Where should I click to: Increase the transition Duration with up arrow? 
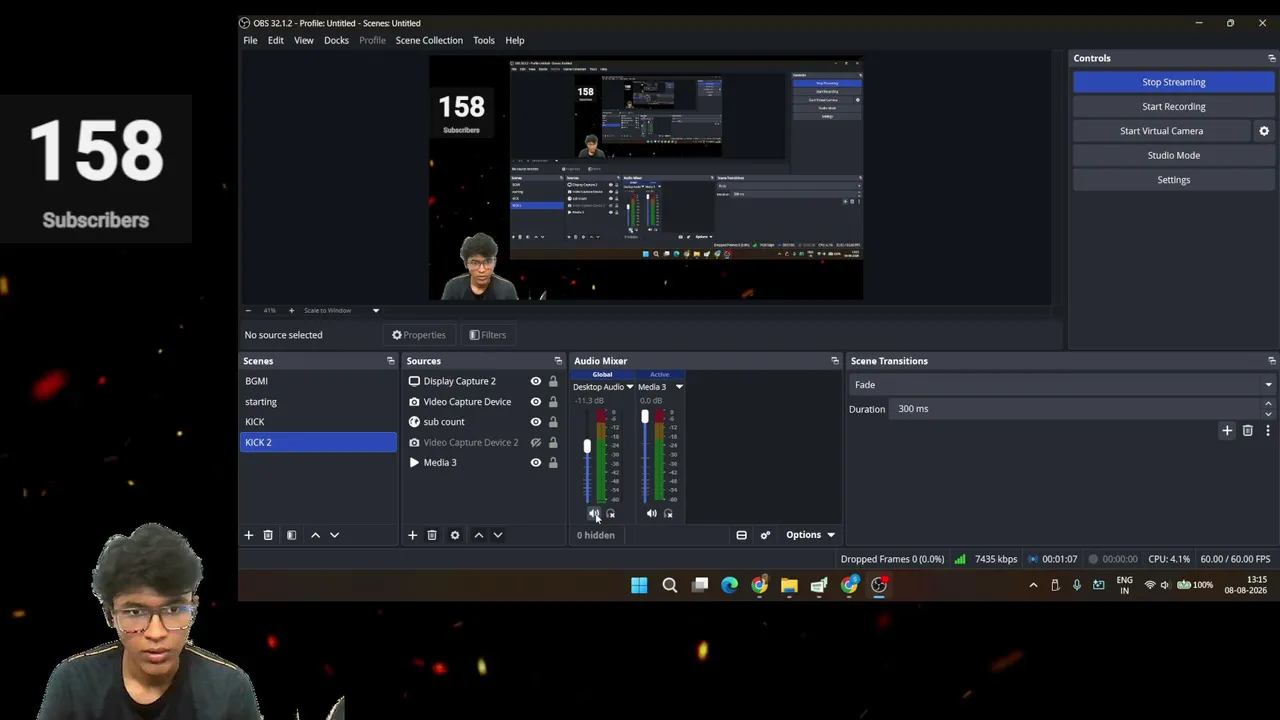[x=1269, y=404]
